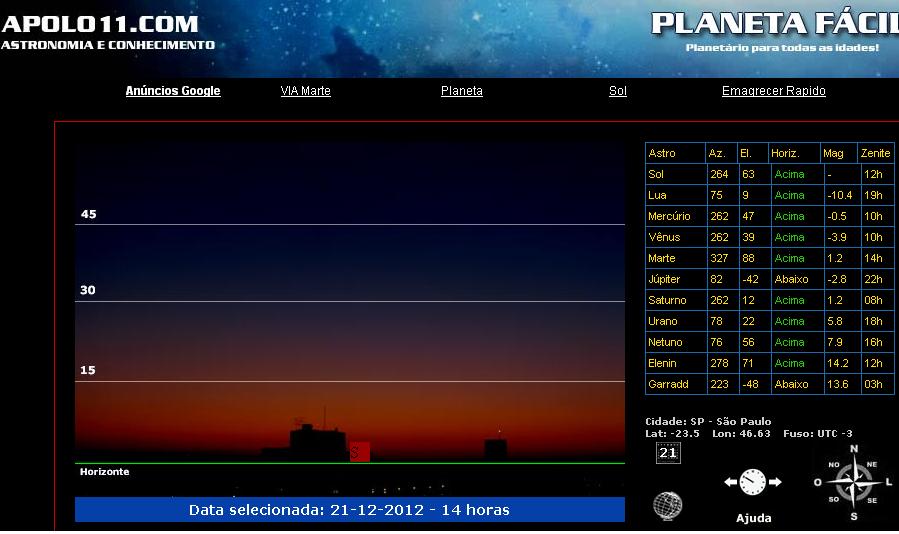Click the red S marker on horizon
The width and height of the screenshot is (899, 534).
coord(359,451)
